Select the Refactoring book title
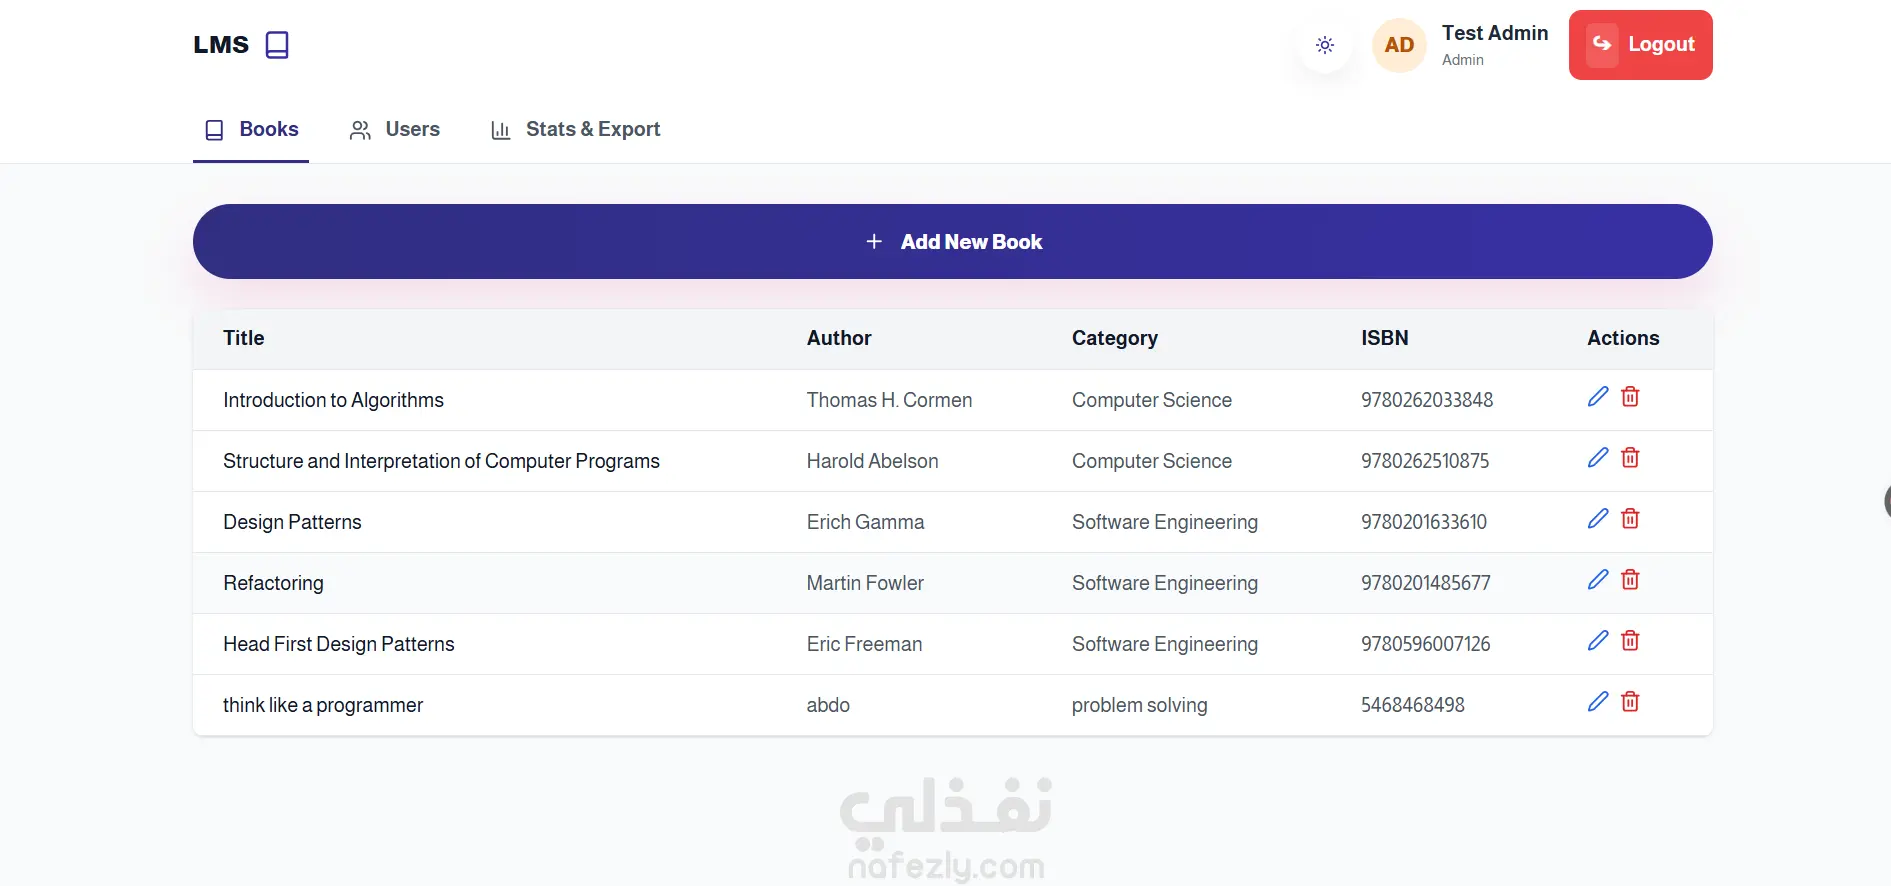The width and height of the screenshot is (1891, 886). point(273,583)
